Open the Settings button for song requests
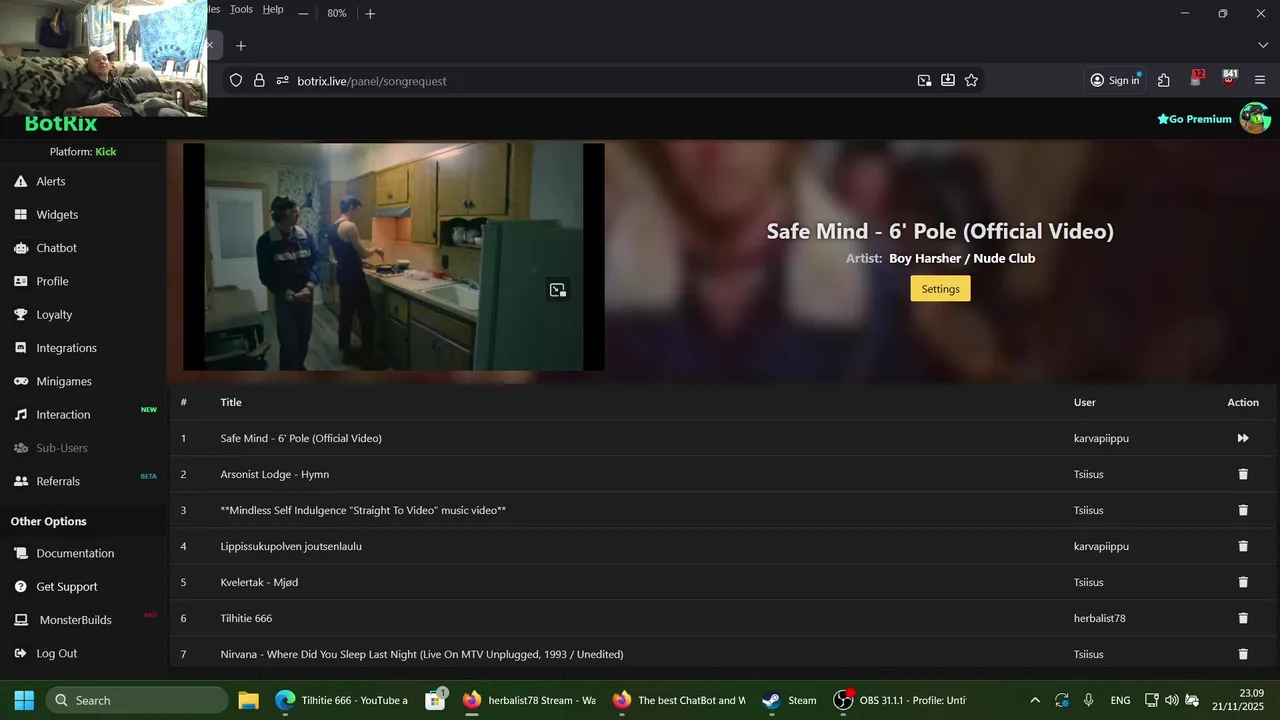 pos(940,289)
